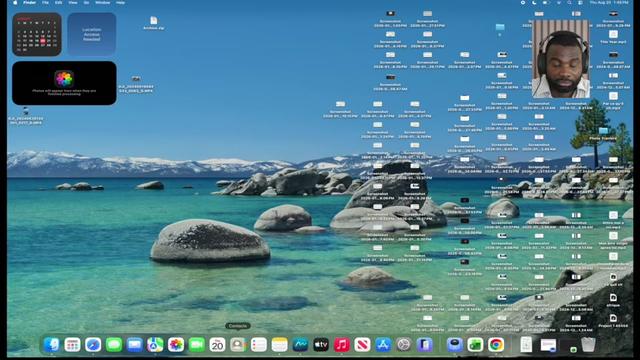Open System Settings from the Dock
This screenshot has width=640, height=360.
tap(404, 345)
